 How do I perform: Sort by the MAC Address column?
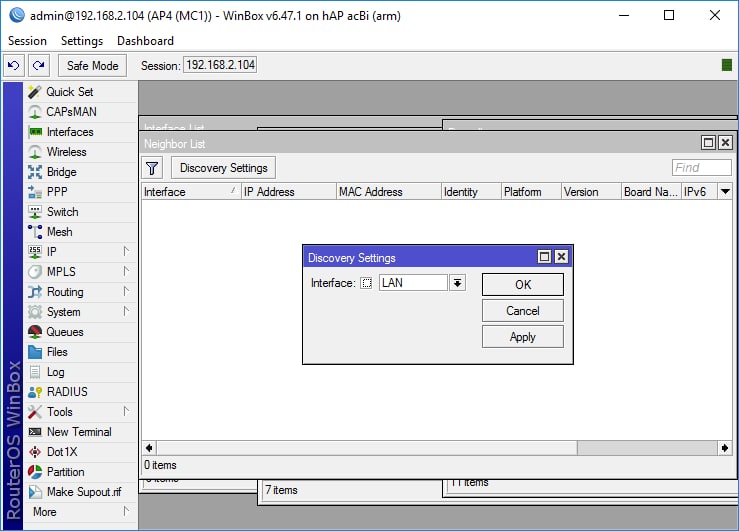point(389,192)
